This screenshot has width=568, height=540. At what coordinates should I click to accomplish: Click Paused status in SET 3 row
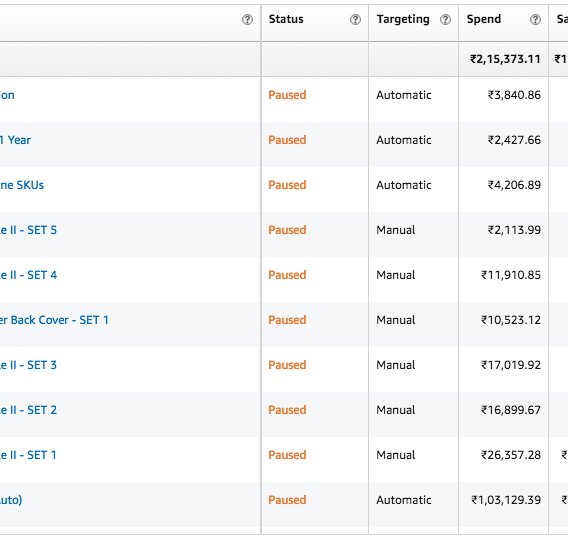pos(287,365)
